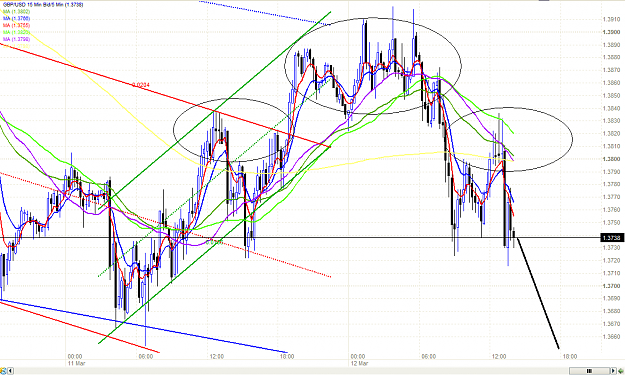Image resolution: width=625 pixels, height=375 pixels.
Task: Click the 1.3910 price axis label
Action: (611, 19)
